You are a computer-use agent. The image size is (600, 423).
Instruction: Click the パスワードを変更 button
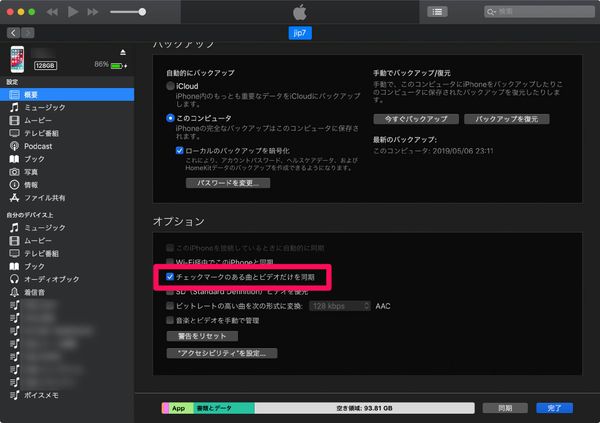tap(228, 183)
